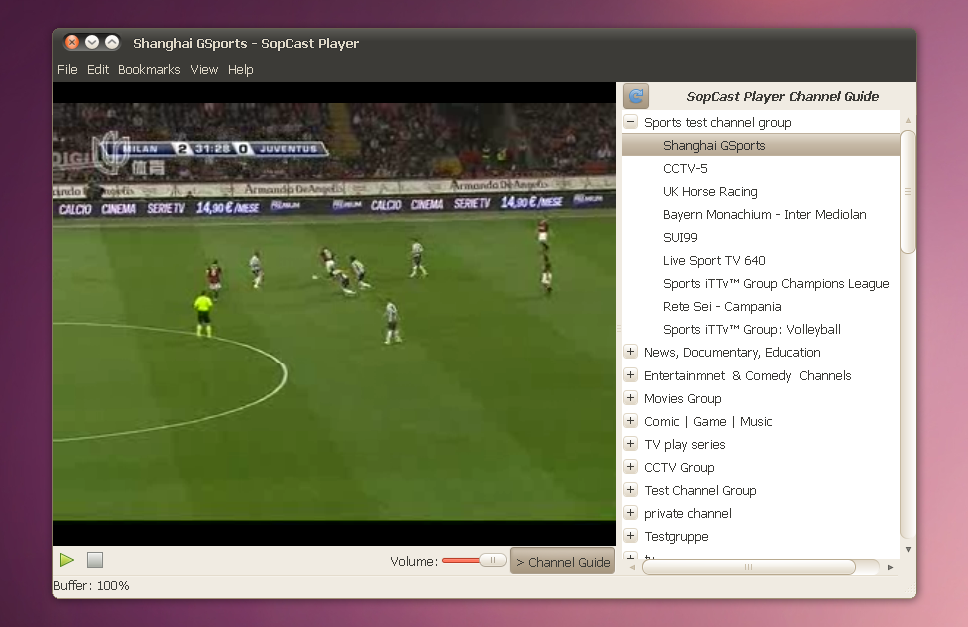Select the CCTV-5 channel
Screen dimensions: 968x627
(x=761, y=168)
